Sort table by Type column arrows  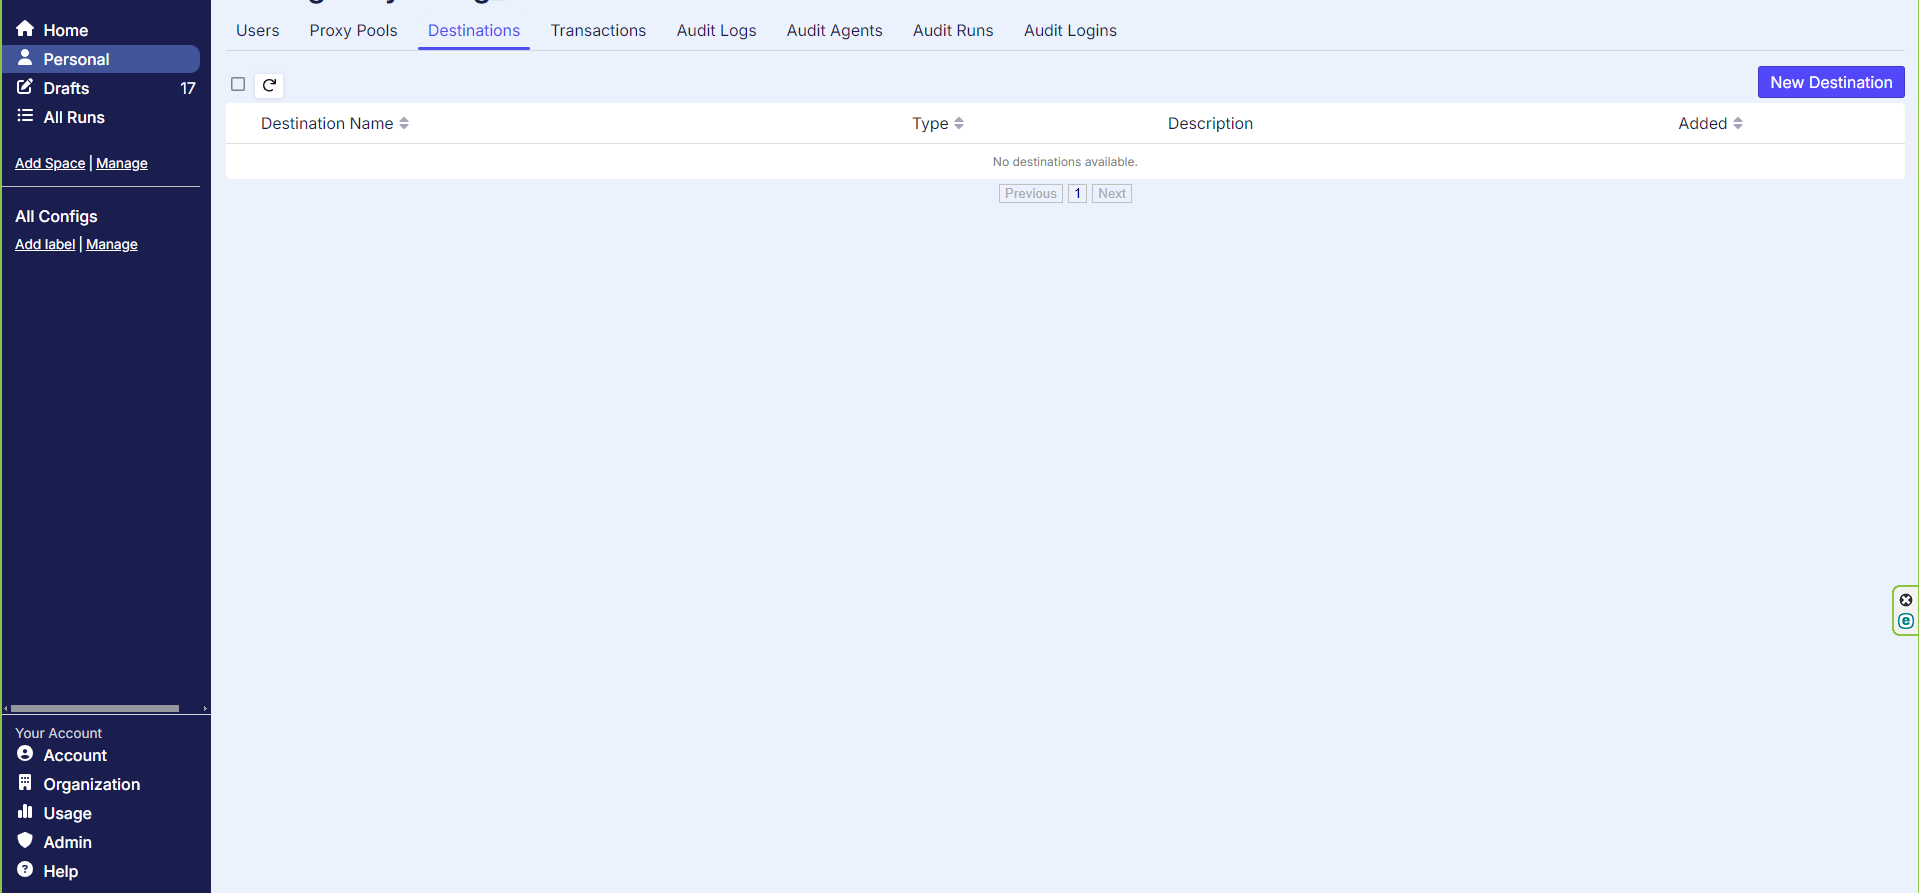point(959,123)
